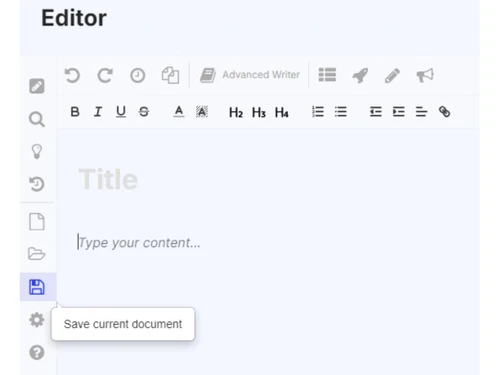This screenshot has height=375, width=500.
Task: Create a new document from sidebar
Action: (x=37, y=222)
